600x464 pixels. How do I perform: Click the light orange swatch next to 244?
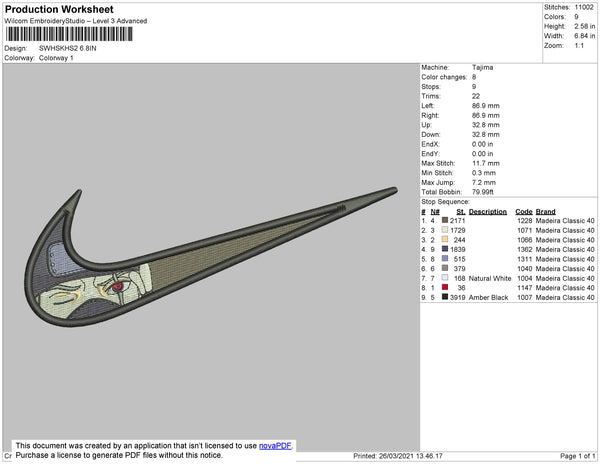coord(445,239)
